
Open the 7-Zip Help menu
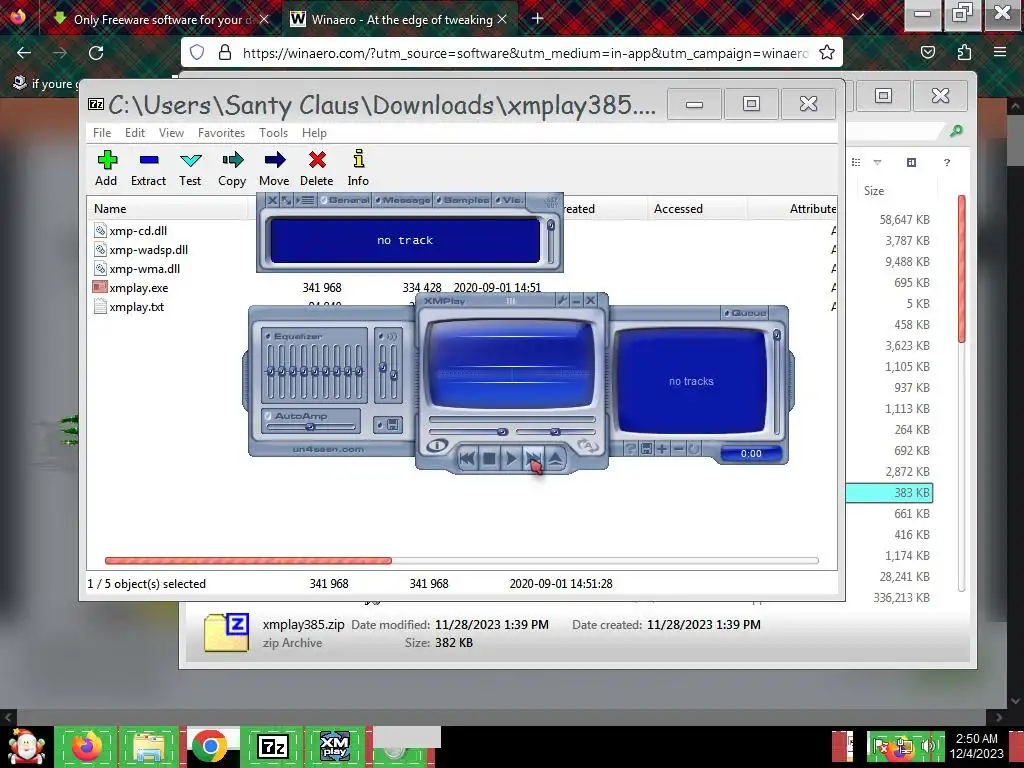coord(314,133)
